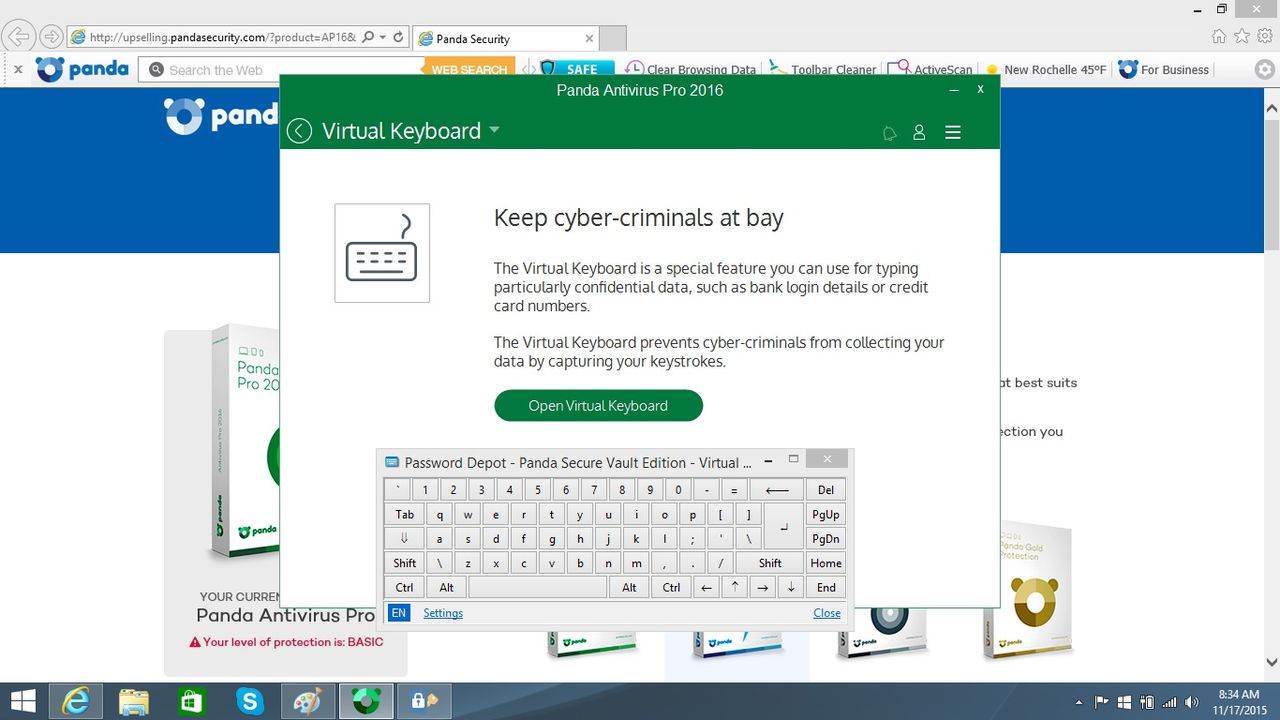
Task: Toggle the left Ctrl key on virtual keyboard
Action: tap(405, 587)
